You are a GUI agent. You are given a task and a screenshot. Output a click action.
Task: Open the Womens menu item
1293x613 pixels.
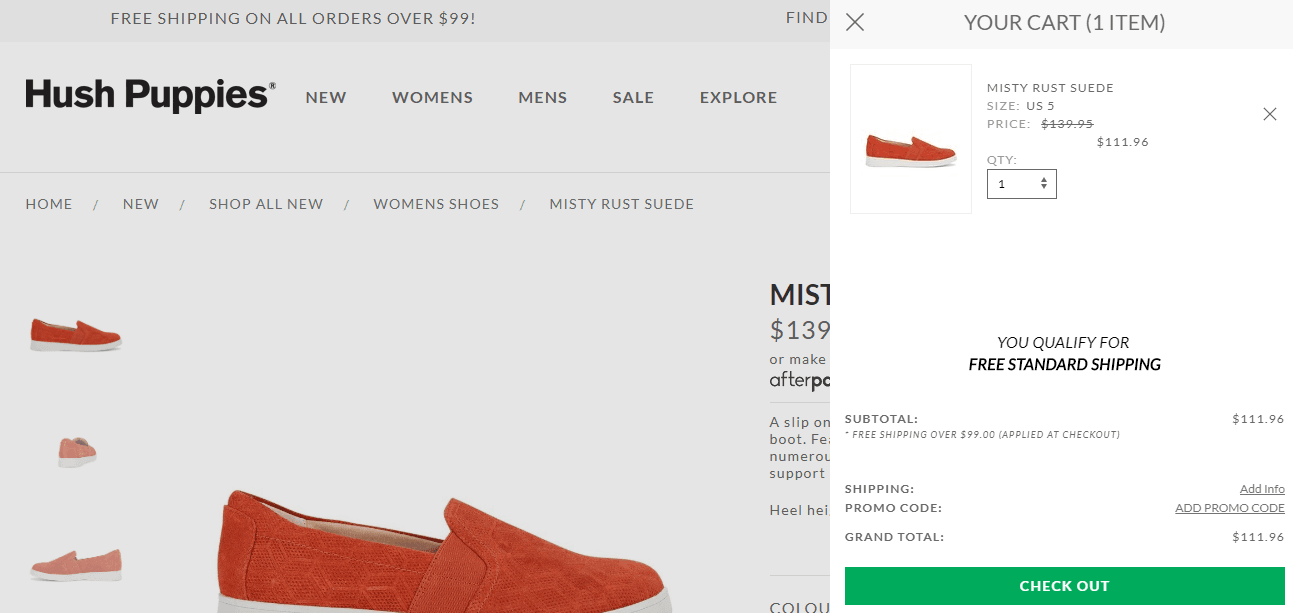432,97
